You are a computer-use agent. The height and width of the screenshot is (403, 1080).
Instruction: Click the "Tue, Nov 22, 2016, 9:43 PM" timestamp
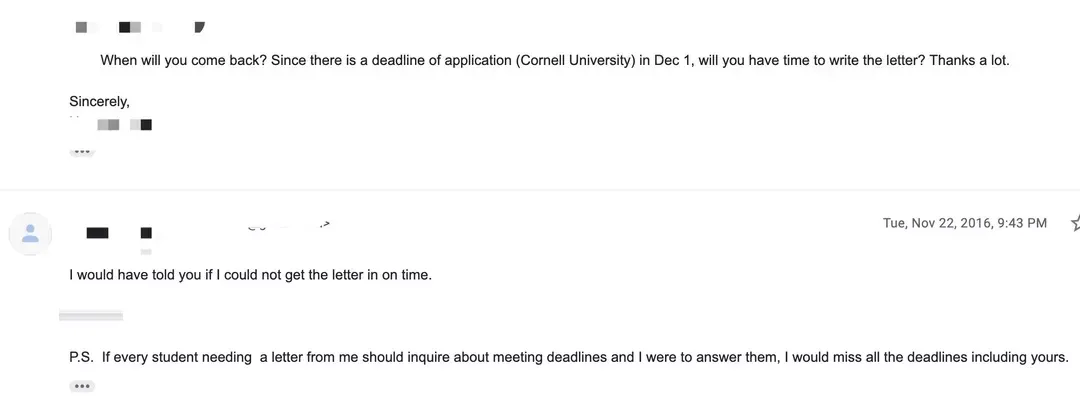964,223
